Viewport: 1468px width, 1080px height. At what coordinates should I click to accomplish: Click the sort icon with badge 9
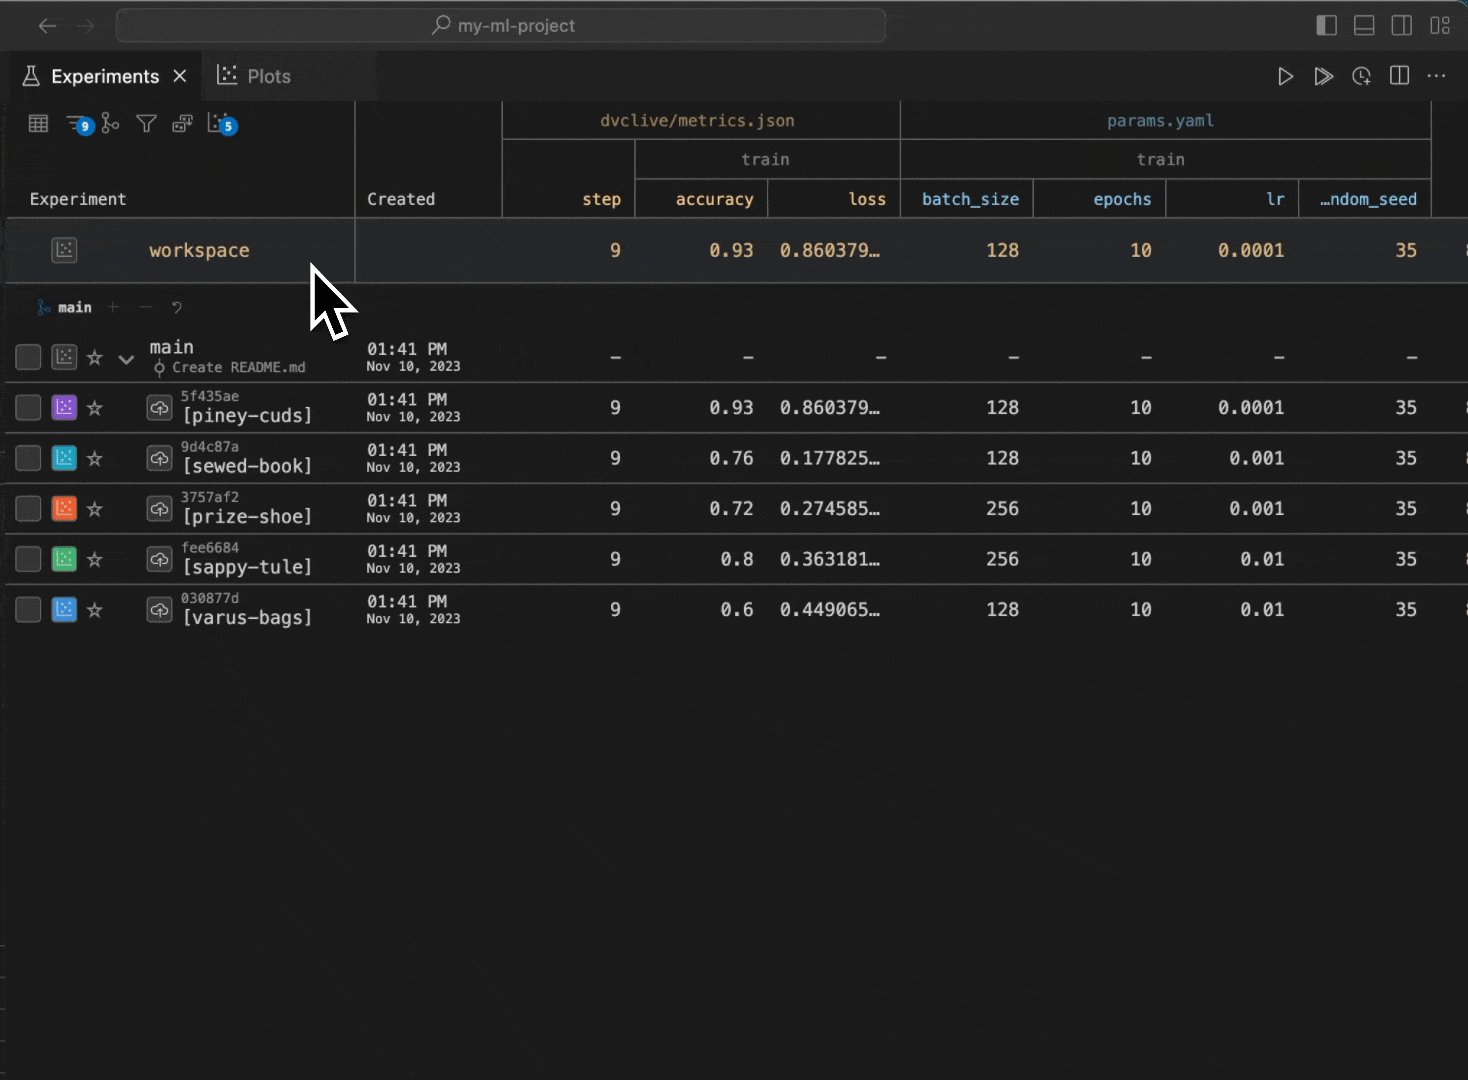(77, 123)
